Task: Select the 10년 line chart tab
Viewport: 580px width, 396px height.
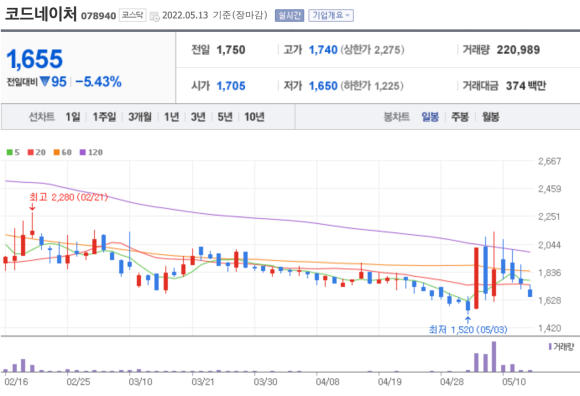Action: 254,117
